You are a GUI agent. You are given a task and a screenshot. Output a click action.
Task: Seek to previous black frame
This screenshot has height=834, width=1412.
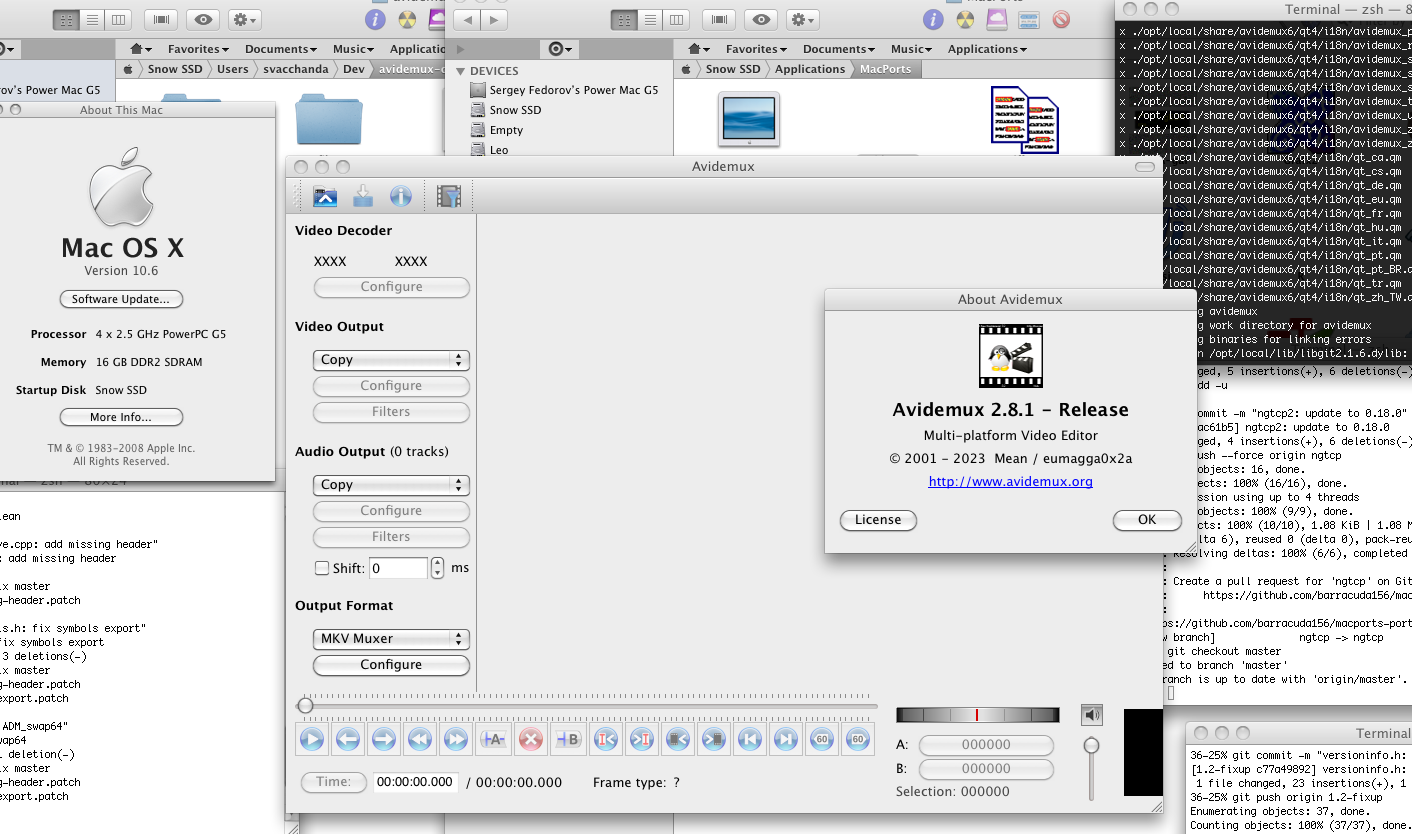678,740
